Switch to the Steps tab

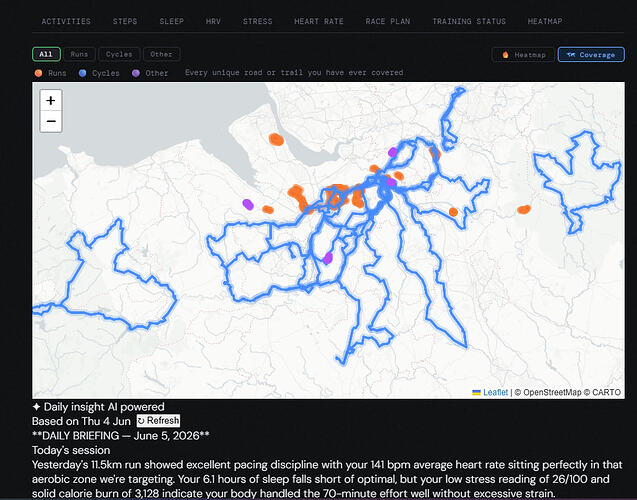point(125,21)
